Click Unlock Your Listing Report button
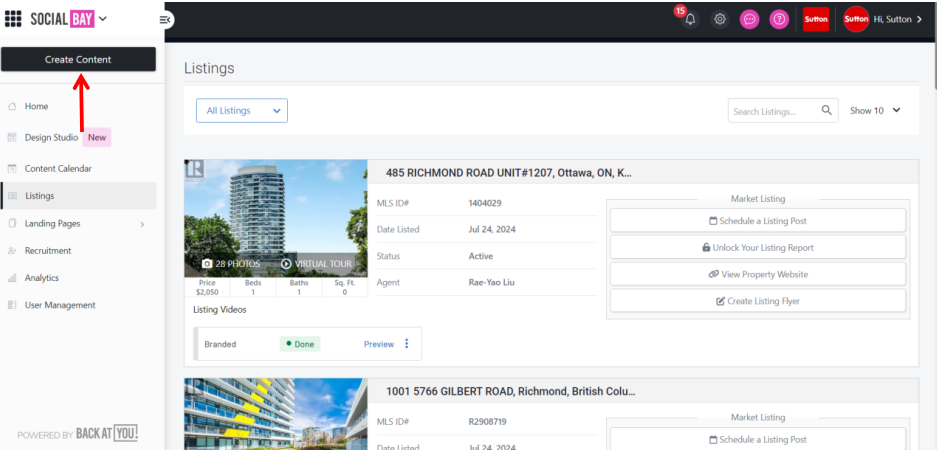937x451 pixels. coord(758,247)
